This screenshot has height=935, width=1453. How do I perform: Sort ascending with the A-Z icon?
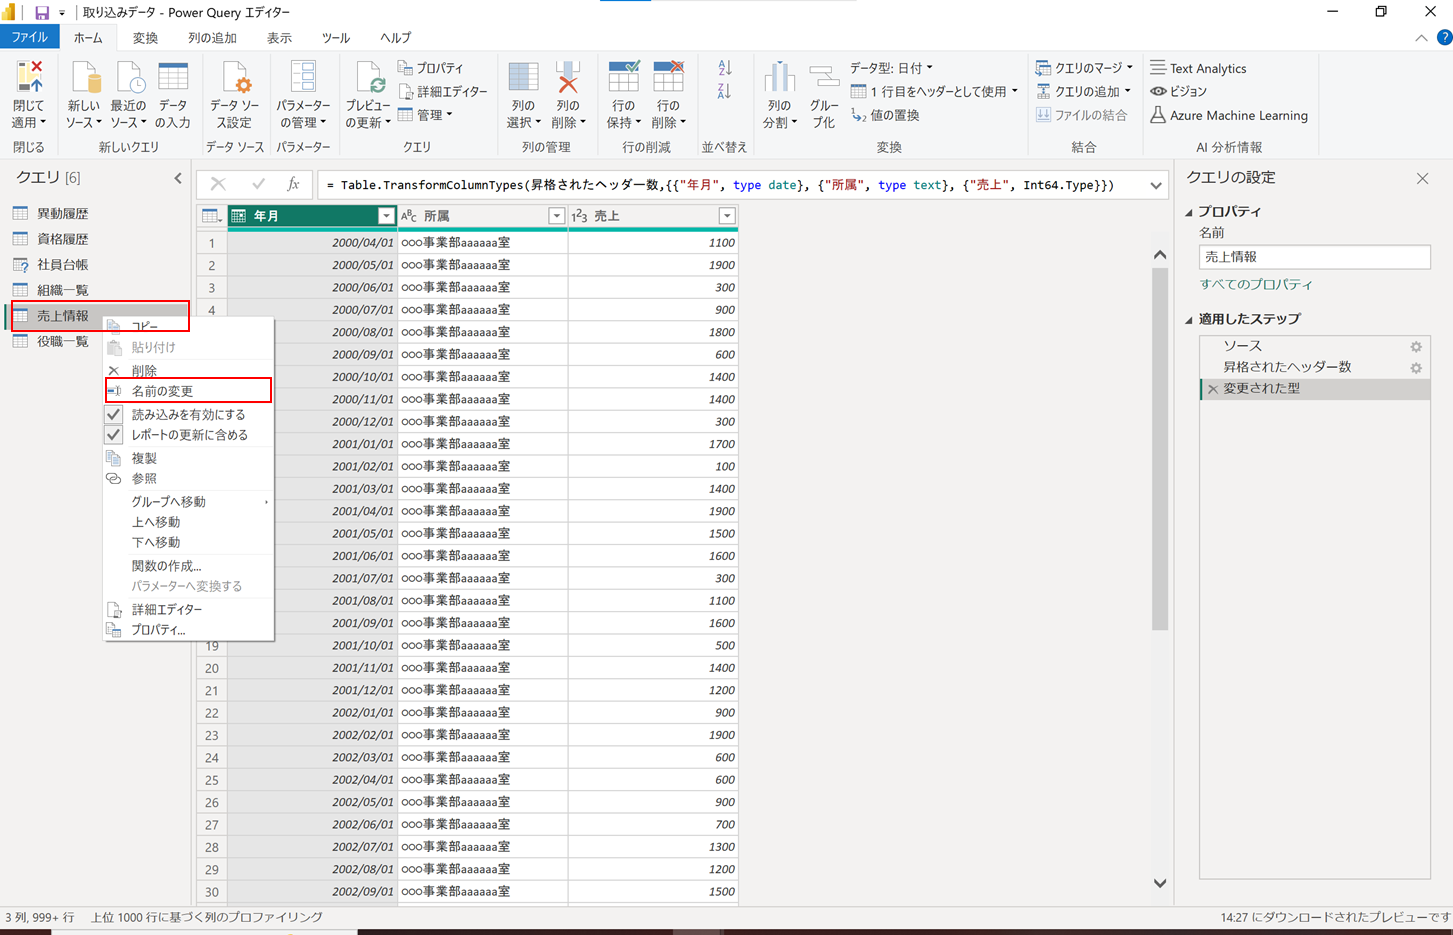click(725, 68)
